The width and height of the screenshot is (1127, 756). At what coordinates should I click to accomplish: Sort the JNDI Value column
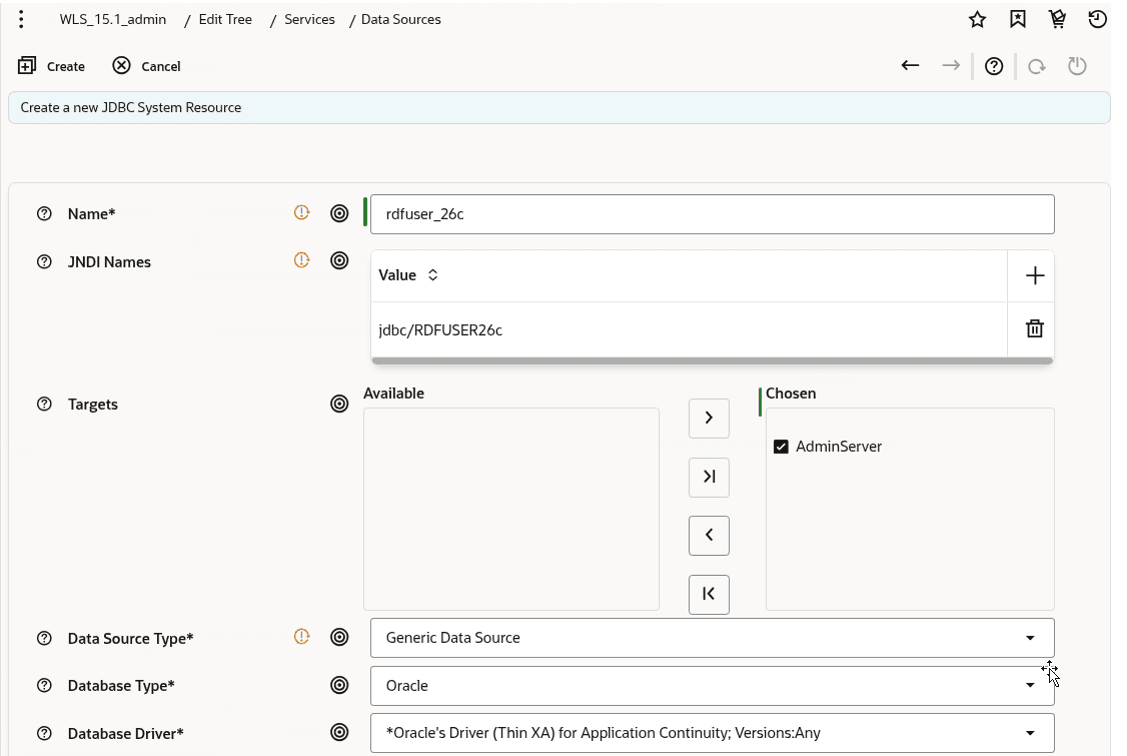pyautogui.click(x=433, y=275)
